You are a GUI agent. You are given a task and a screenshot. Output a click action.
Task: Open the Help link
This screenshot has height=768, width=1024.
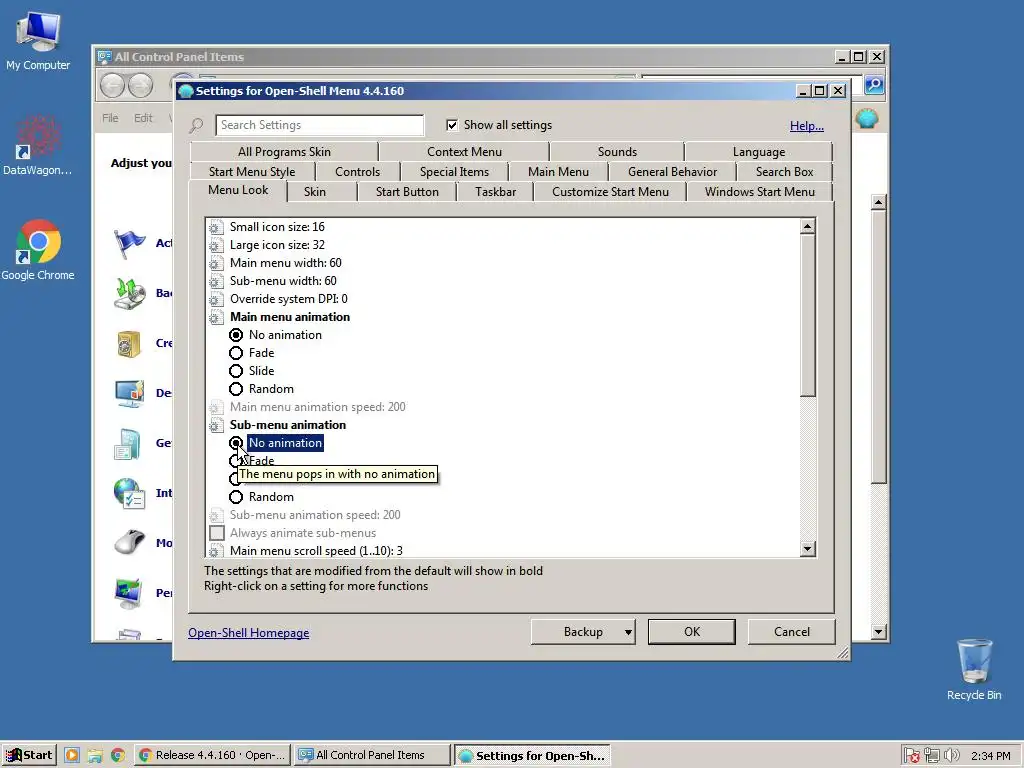click(807, 126)
